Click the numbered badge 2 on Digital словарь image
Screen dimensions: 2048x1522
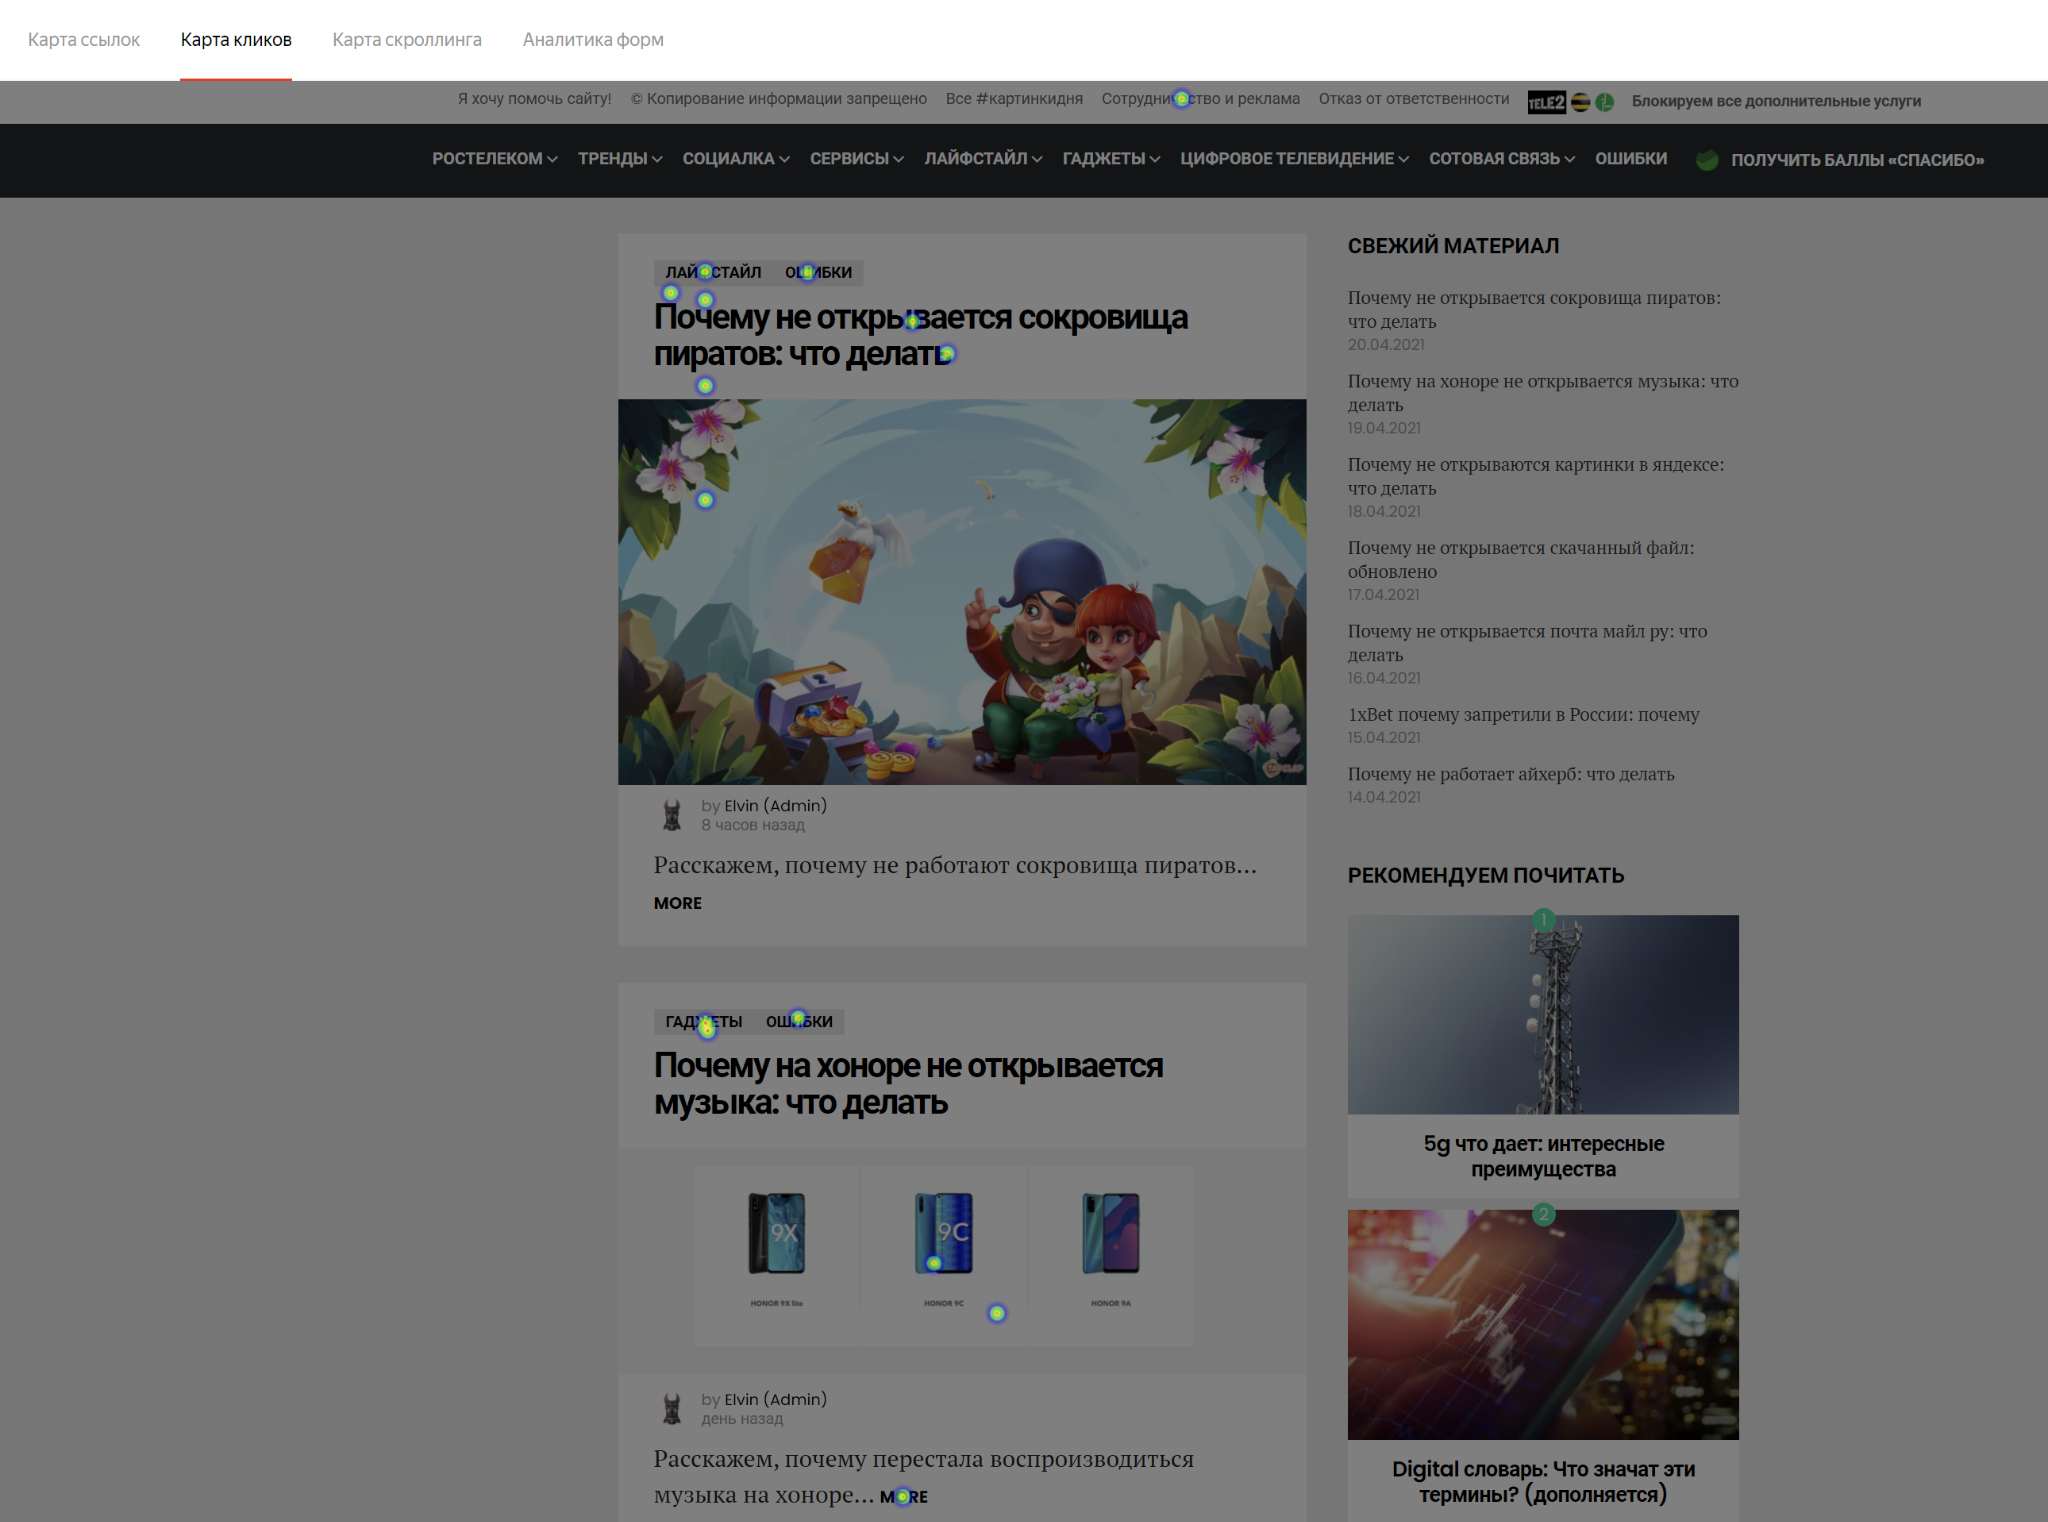[1543, 1214]
